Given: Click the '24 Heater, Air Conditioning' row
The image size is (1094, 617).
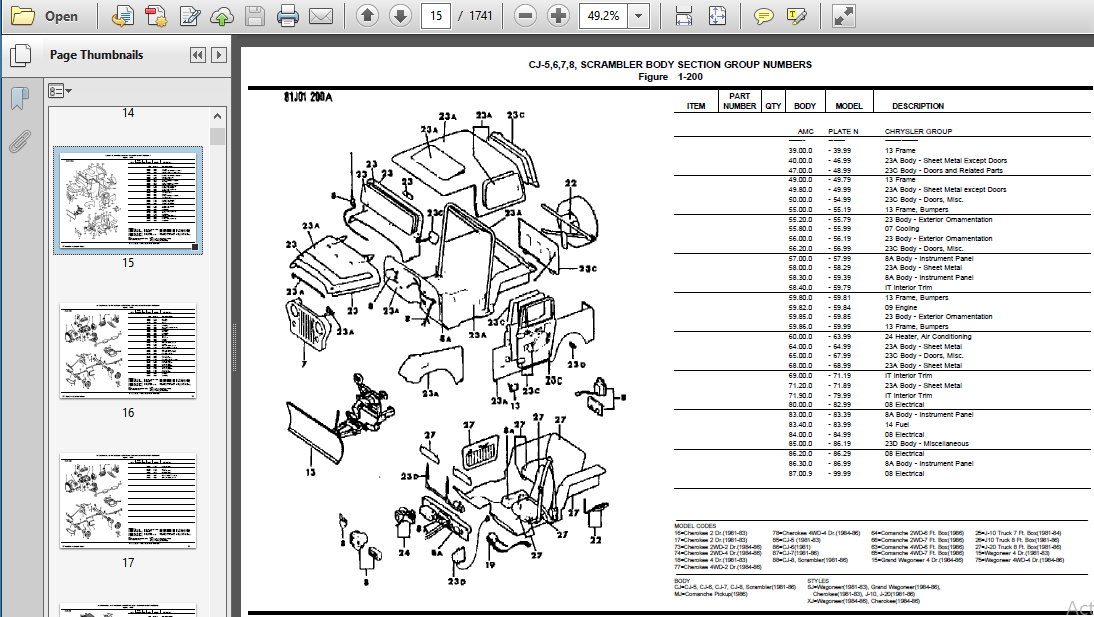Looking at the screenshot, I should [x=927, y=336].
